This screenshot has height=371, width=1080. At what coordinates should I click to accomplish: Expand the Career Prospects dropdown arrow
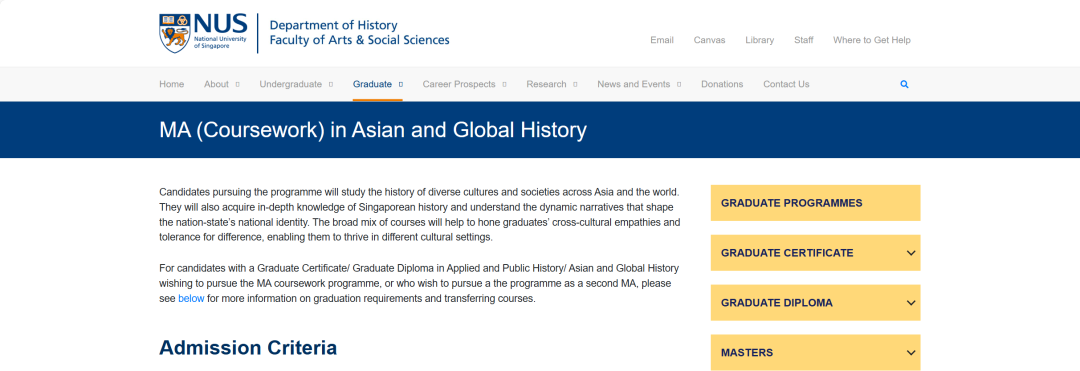504,85
